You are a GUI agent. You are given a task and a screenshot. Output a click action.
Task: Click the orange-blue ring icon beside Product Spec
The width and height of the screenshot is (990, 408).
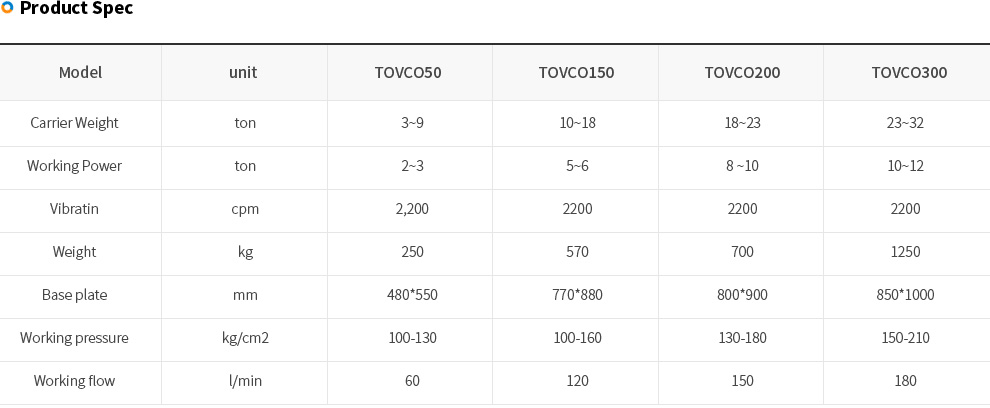point(7,8)
